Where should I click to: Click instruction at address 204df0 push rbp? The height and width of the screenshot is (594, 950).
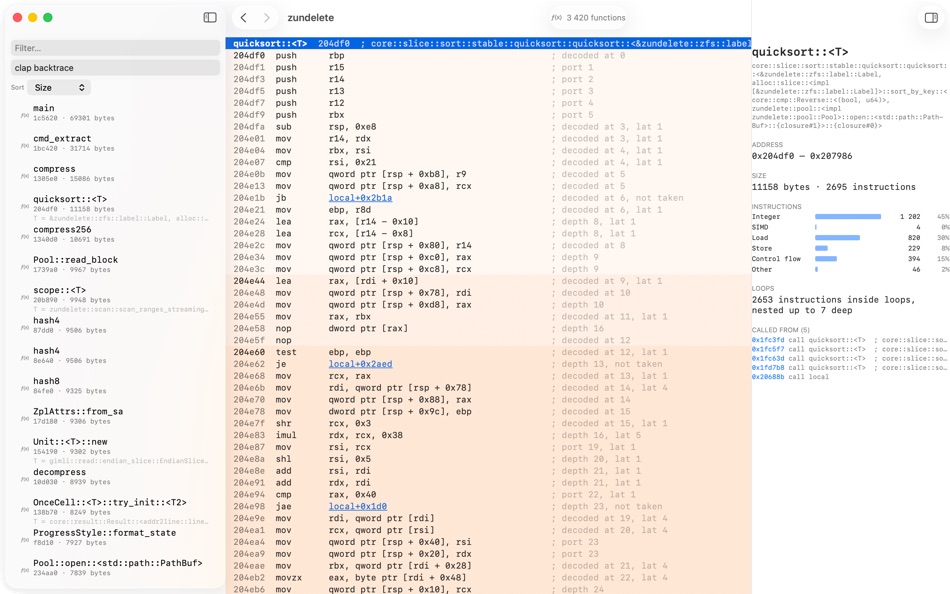488,55
